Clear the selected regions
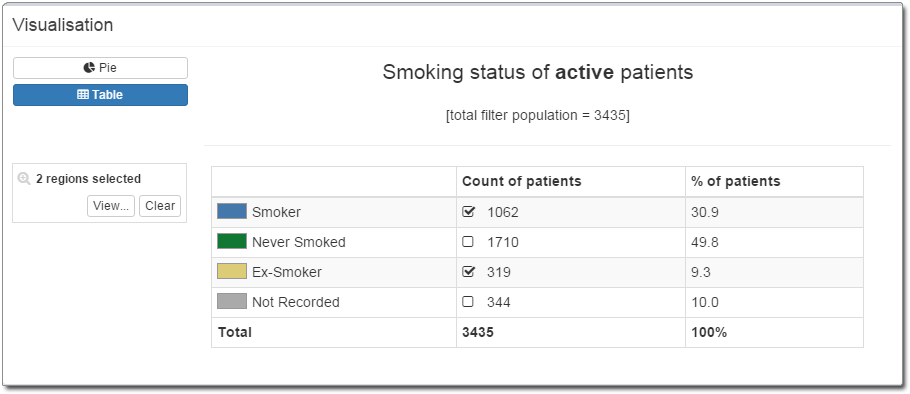This screenshot has height=394, width=910. pyautogui.click(x=160, y=206)
